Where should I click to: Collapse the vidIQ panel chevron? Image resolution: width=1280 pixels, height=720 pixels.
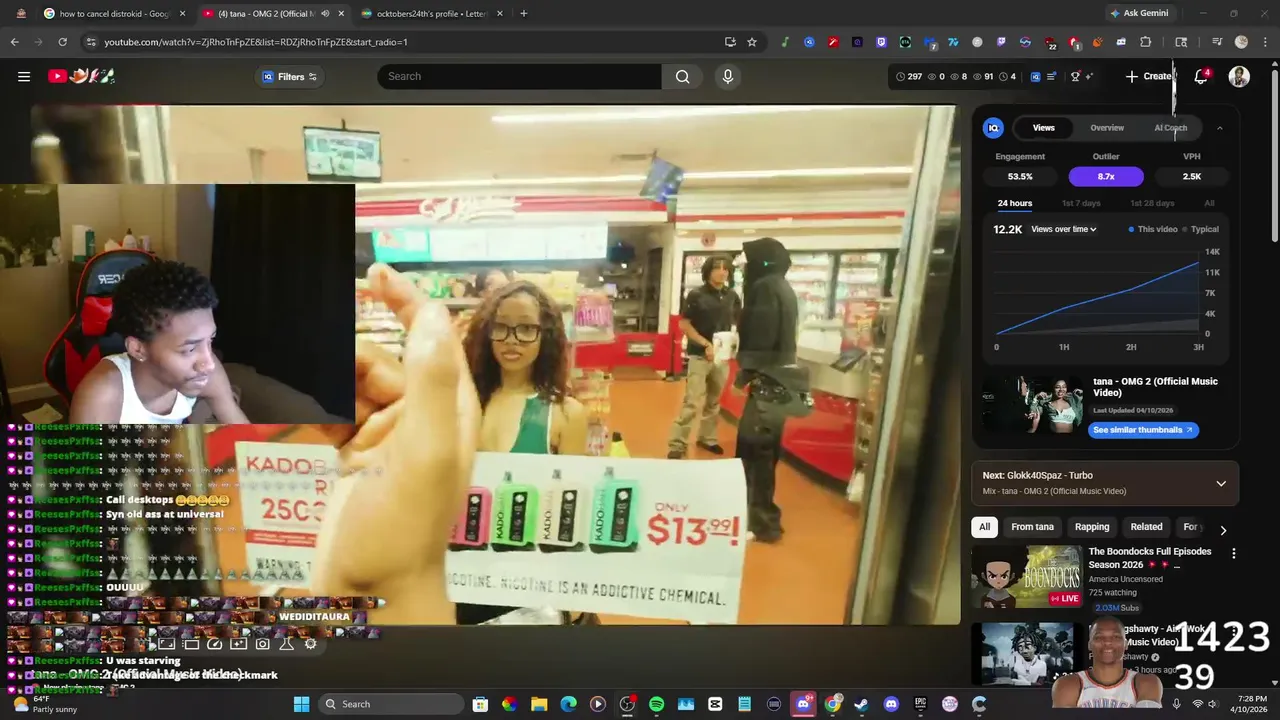point(1219,128)
